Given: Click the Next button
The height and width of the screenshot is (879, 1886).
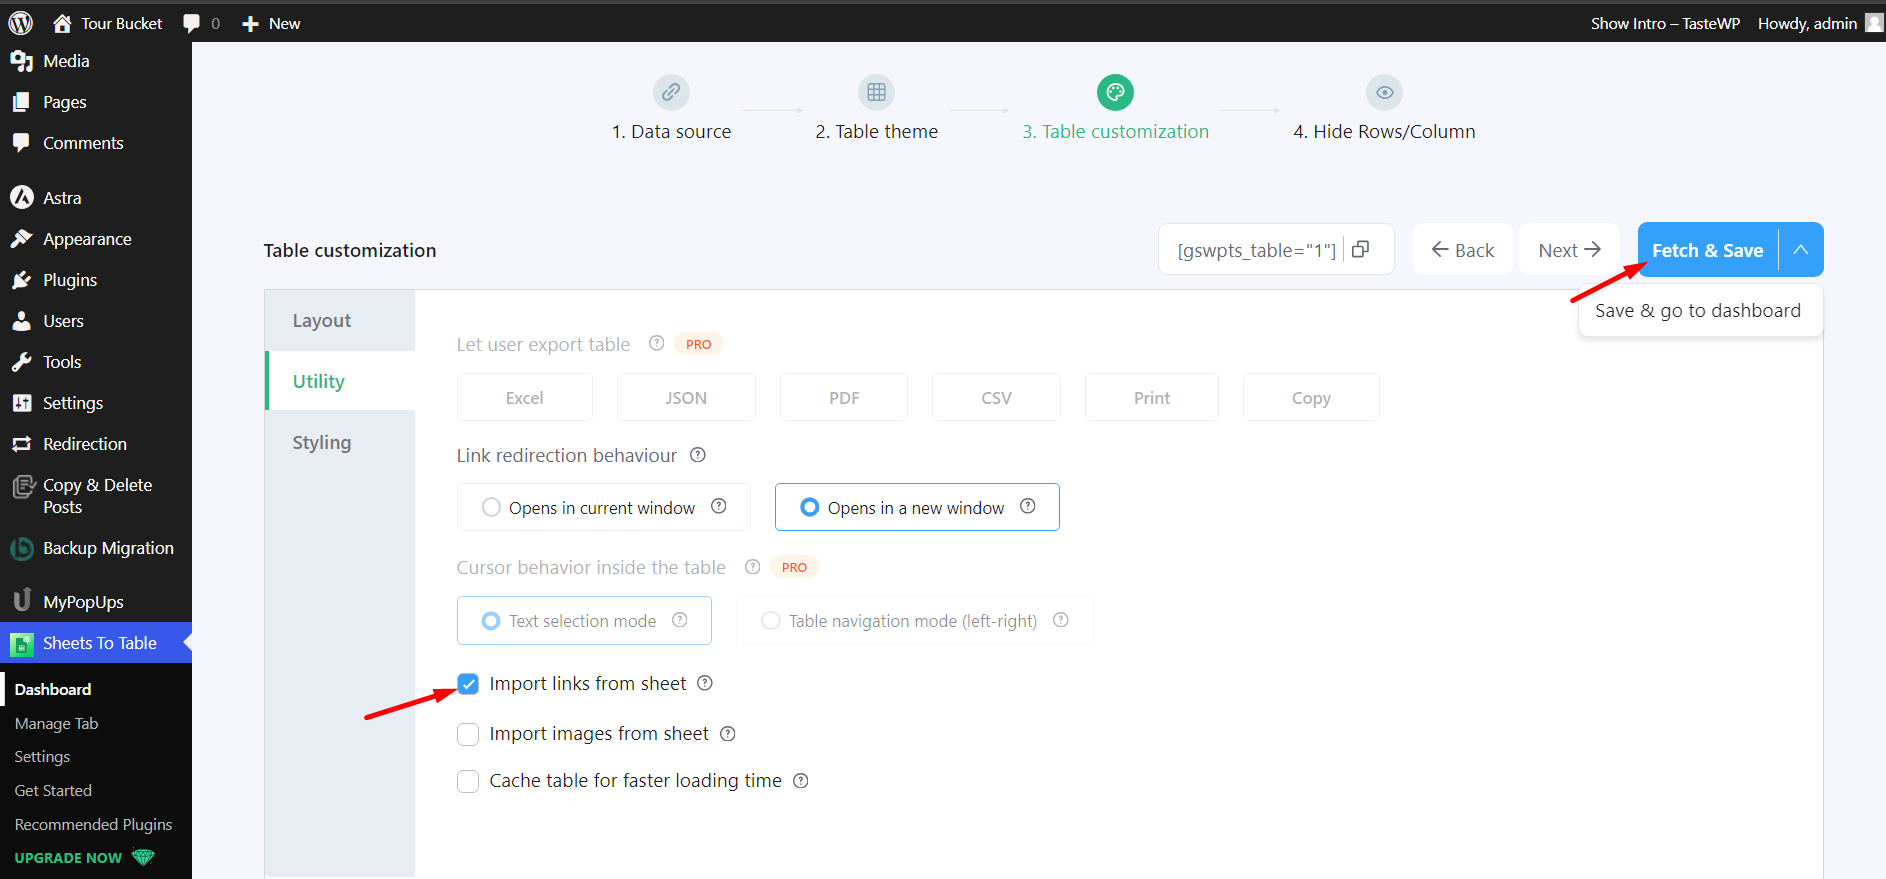Looking at the screenshot, I should pyautogui.click(x=1569, y=250).
